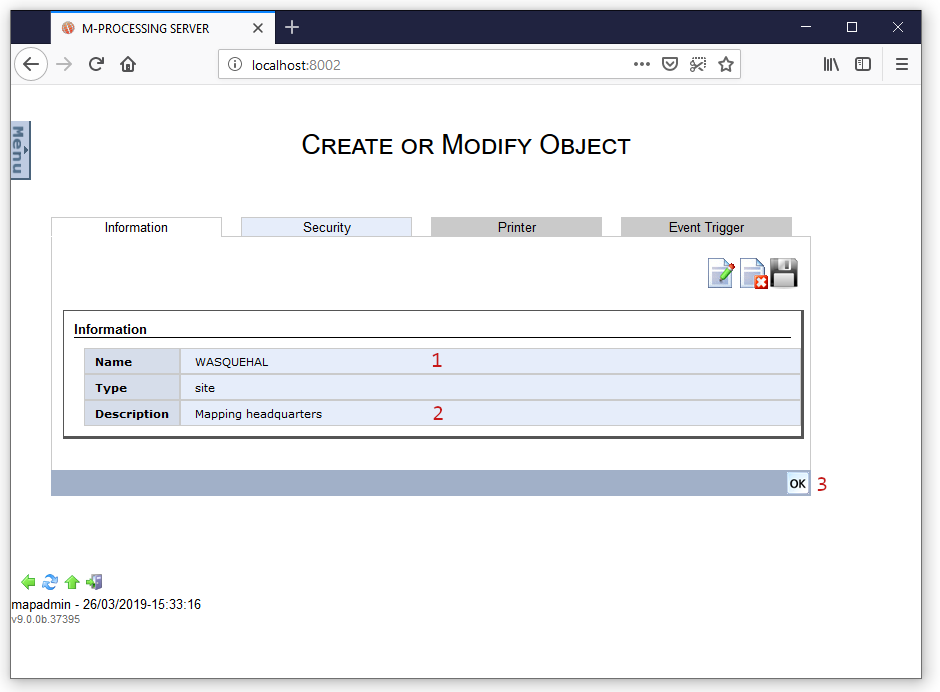Click the edit object pencil icon
This screenshot has width=940, height=692.
(721, 273)
